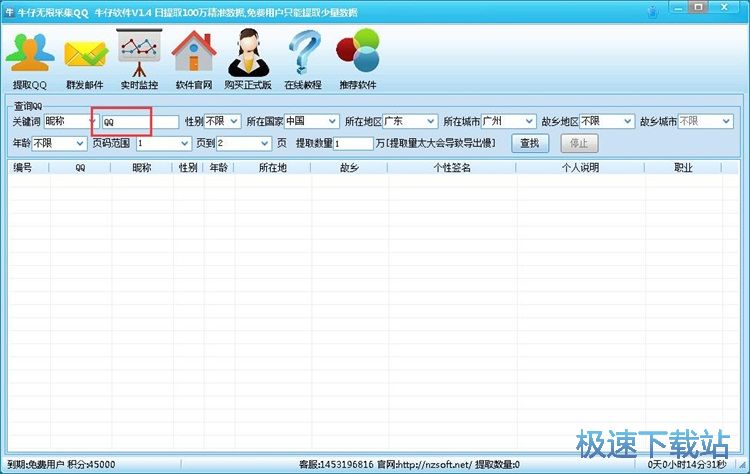Expand the 关键词 type dropdown (昵称)
Viewport: 750px width, 474px height.
[x=71, y=121]
